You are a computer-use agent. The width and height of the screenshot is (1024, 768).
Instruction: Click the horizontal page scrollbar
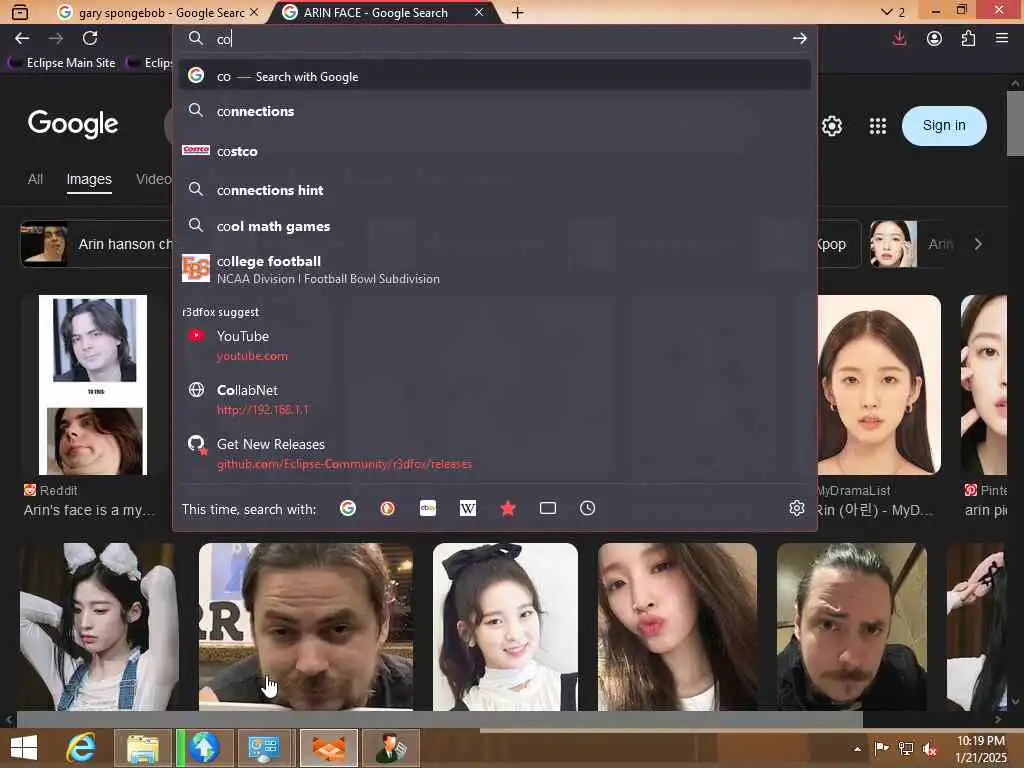click(439, 719)
